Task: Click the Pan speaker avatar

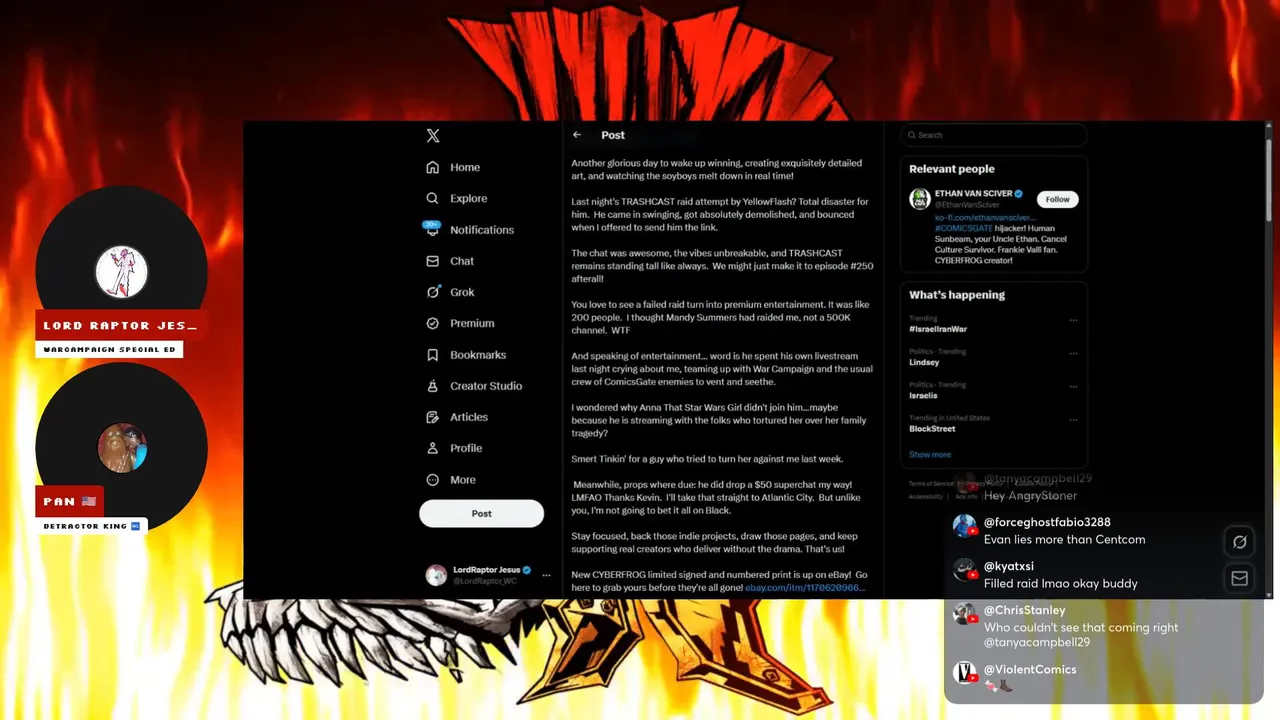Action: coord(122,448)
